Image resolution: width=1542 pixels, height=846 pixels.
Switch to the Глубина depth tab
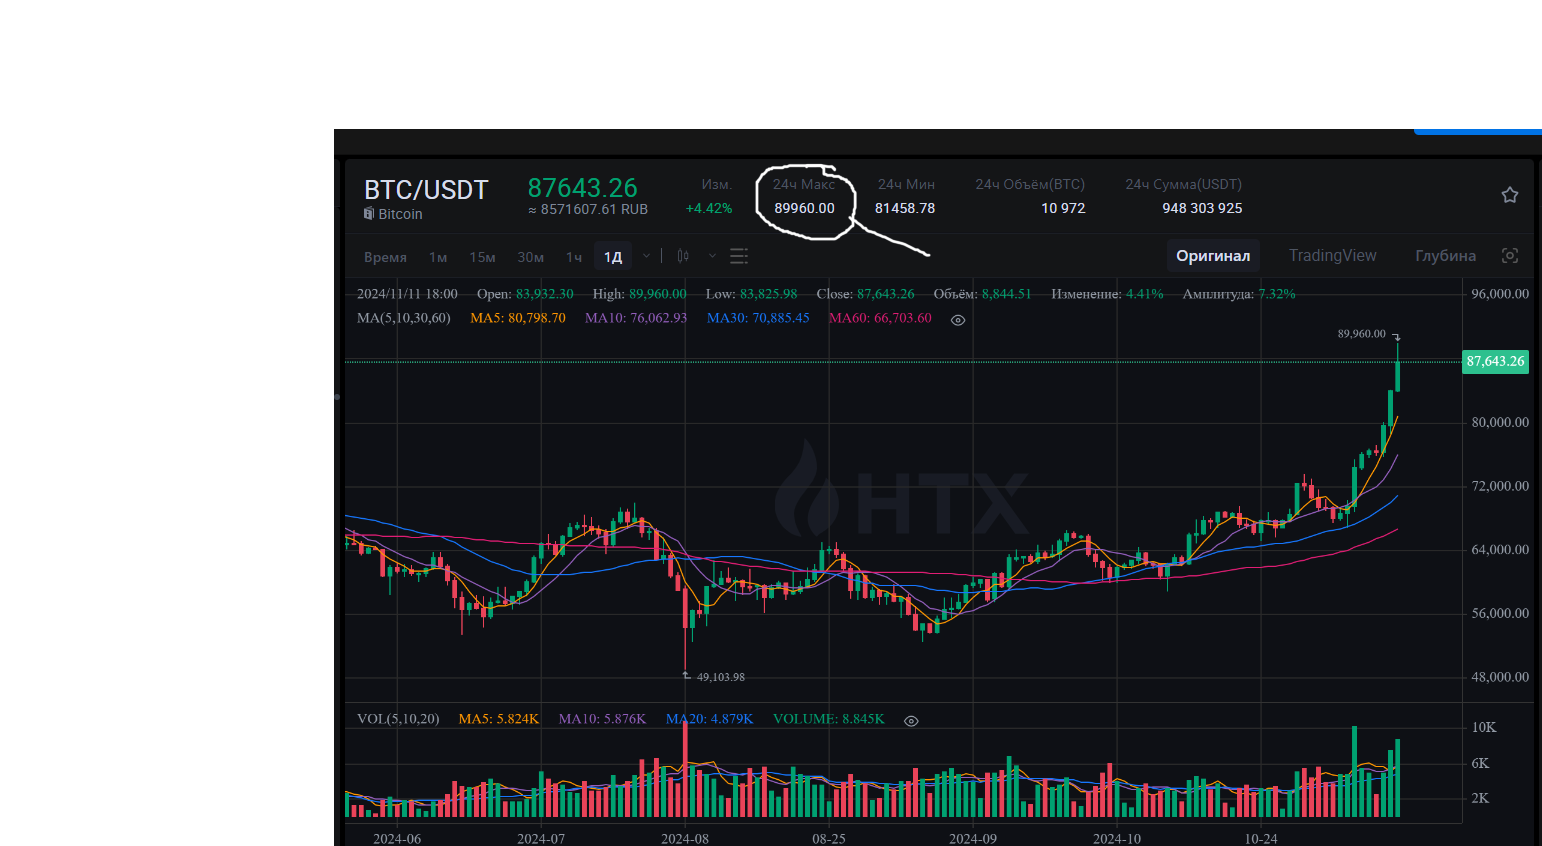coord(1445,256)
